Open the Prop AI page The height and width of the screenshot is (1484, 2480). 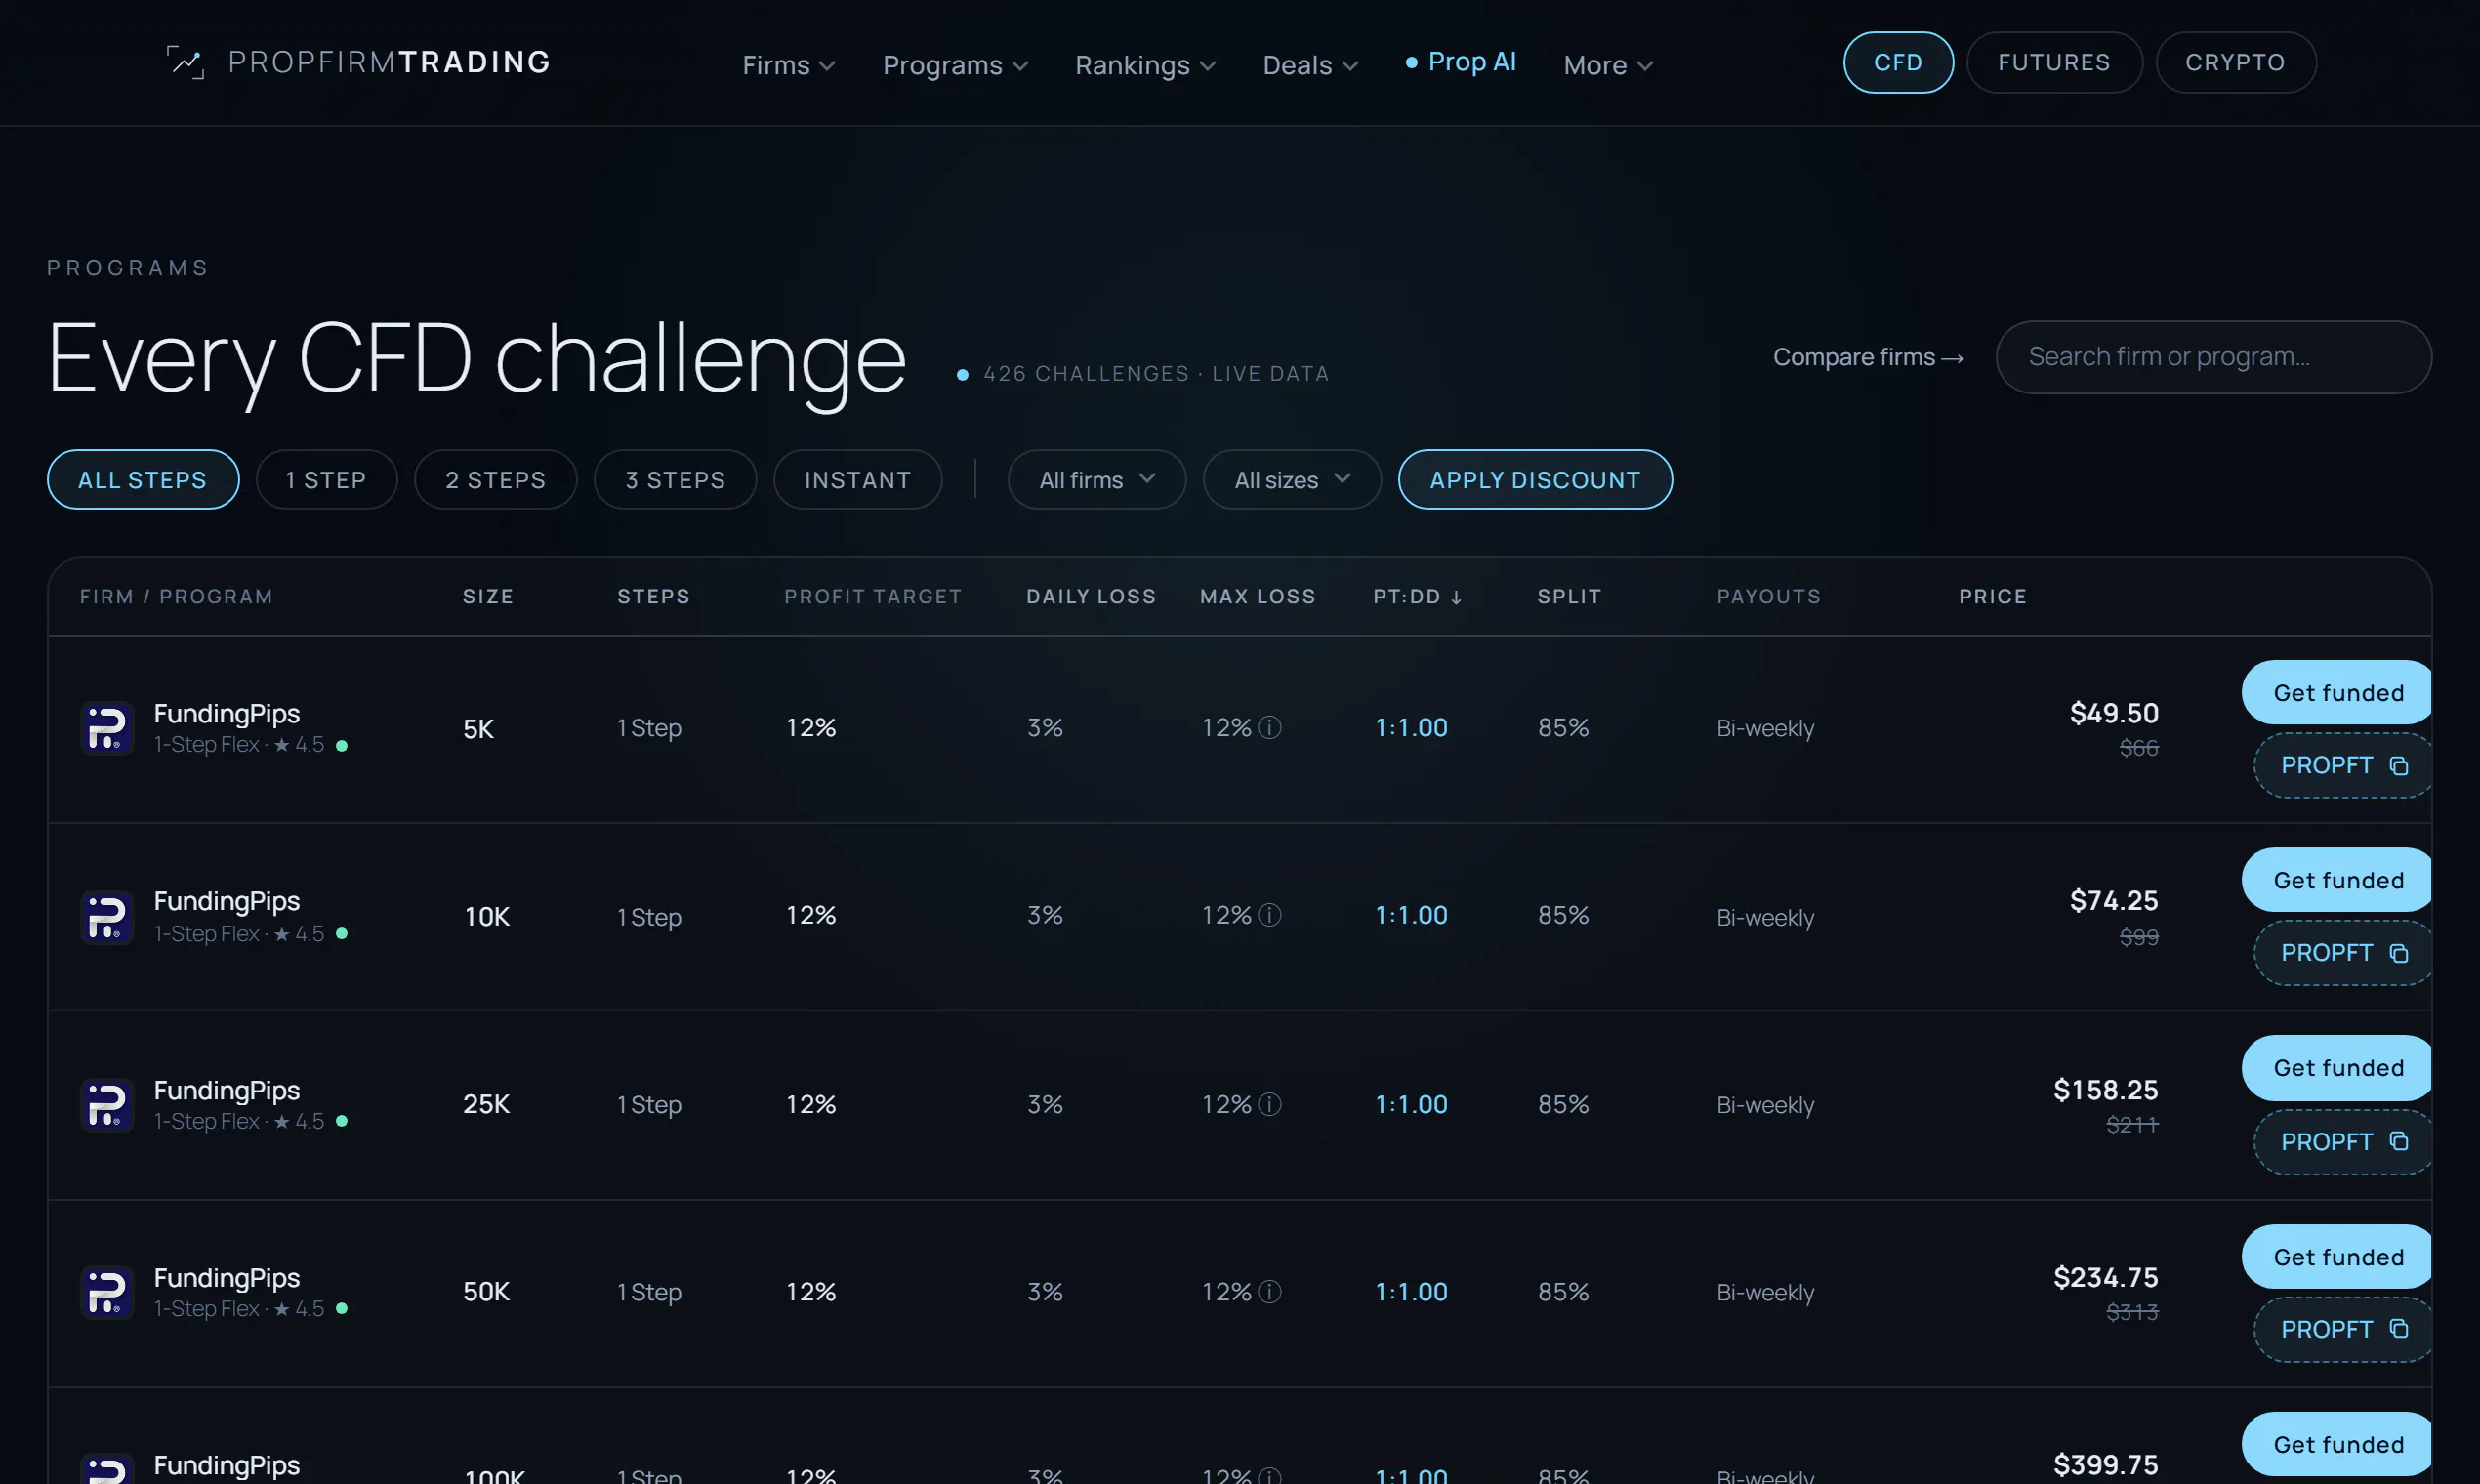pos(1461,62)
